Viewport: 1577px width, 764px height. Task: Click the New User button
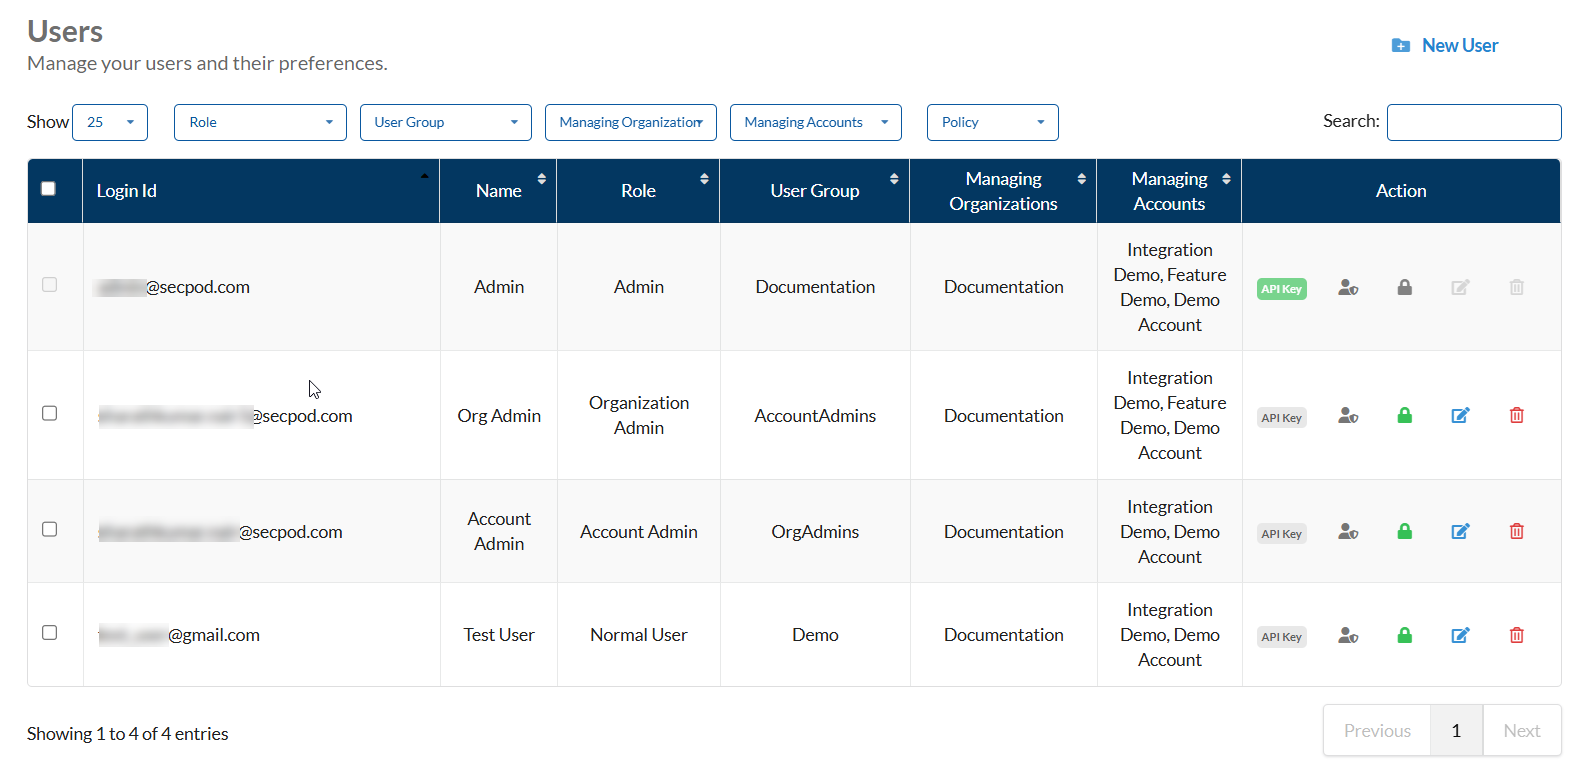pyautogui.click(x=1445, y=46)
